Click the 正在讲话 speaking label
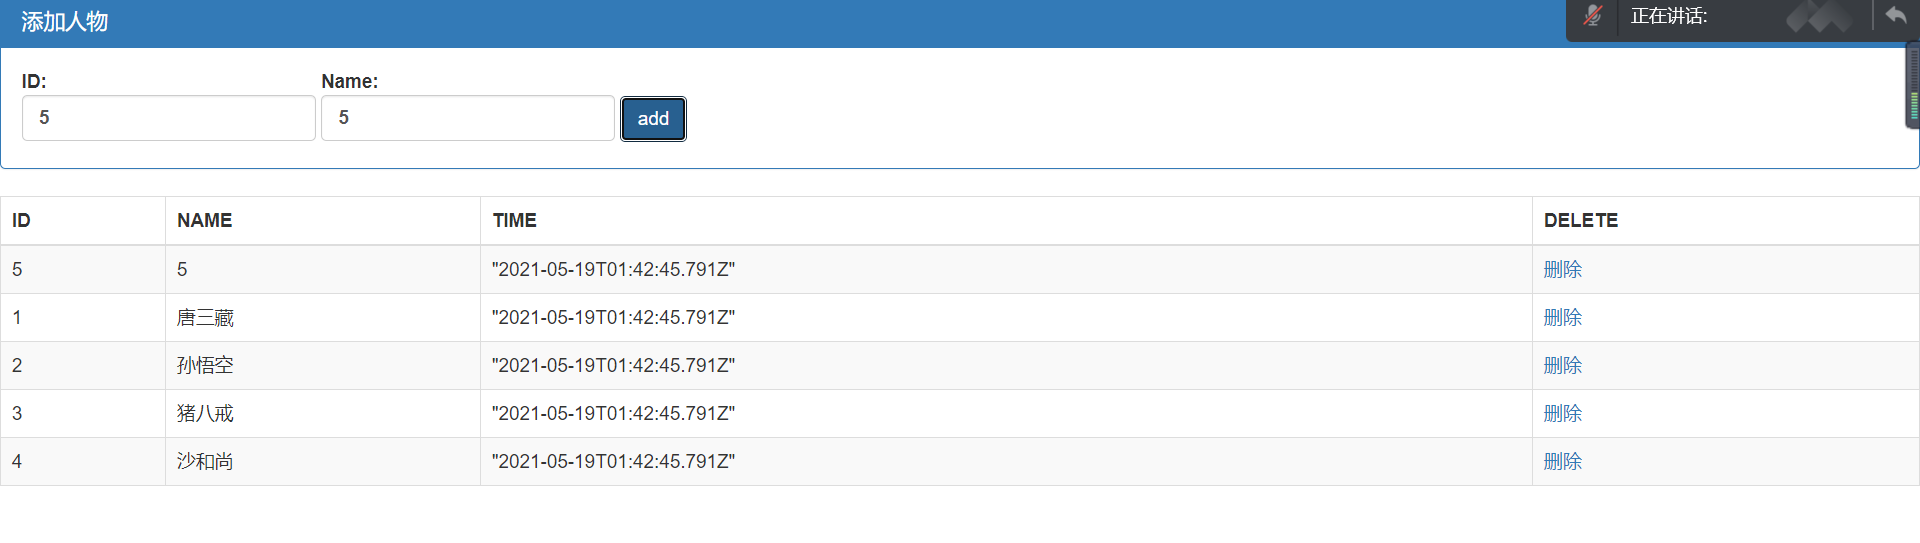 pyautogui.click(x=1669, y=16)
